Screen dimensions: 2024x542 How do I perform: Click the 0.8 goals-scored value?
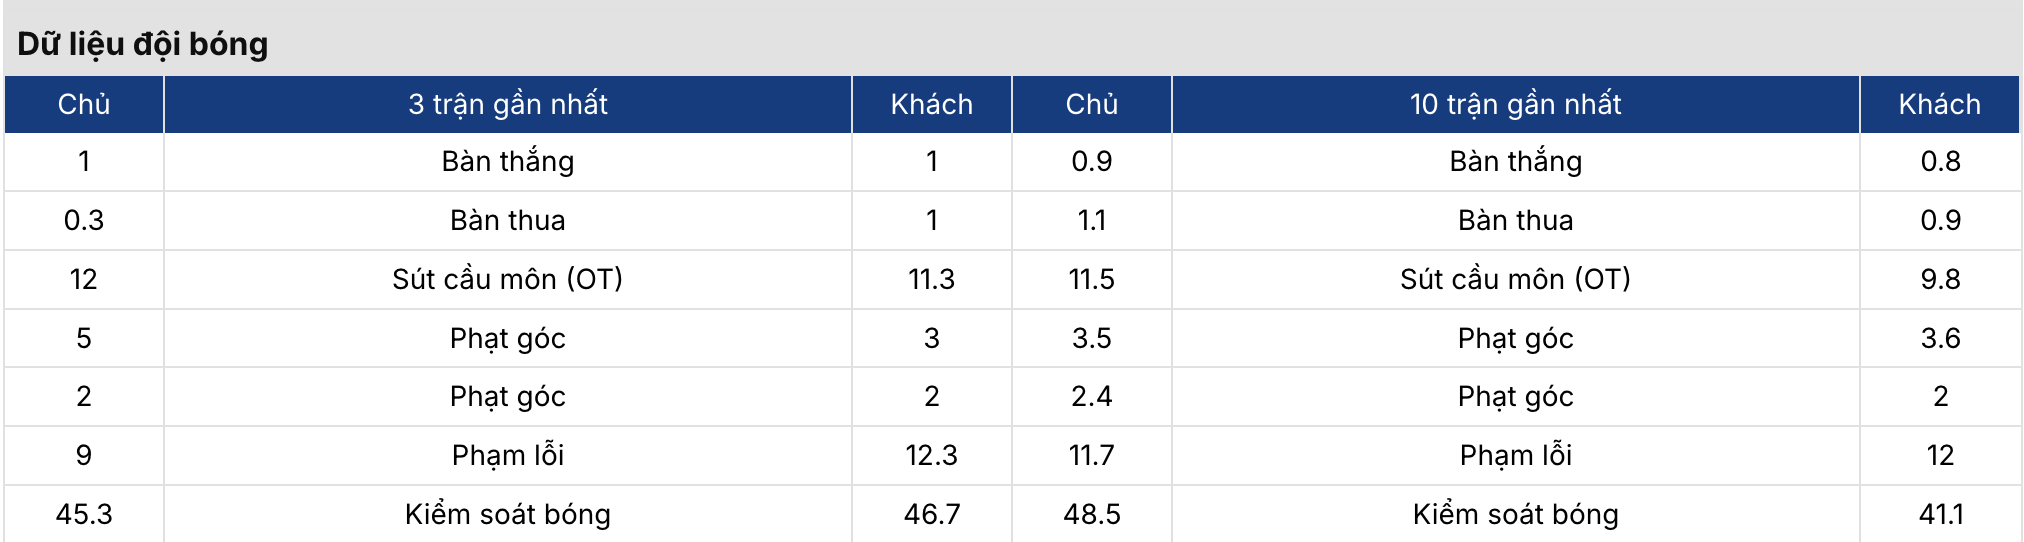click(x=1940, y=161)
